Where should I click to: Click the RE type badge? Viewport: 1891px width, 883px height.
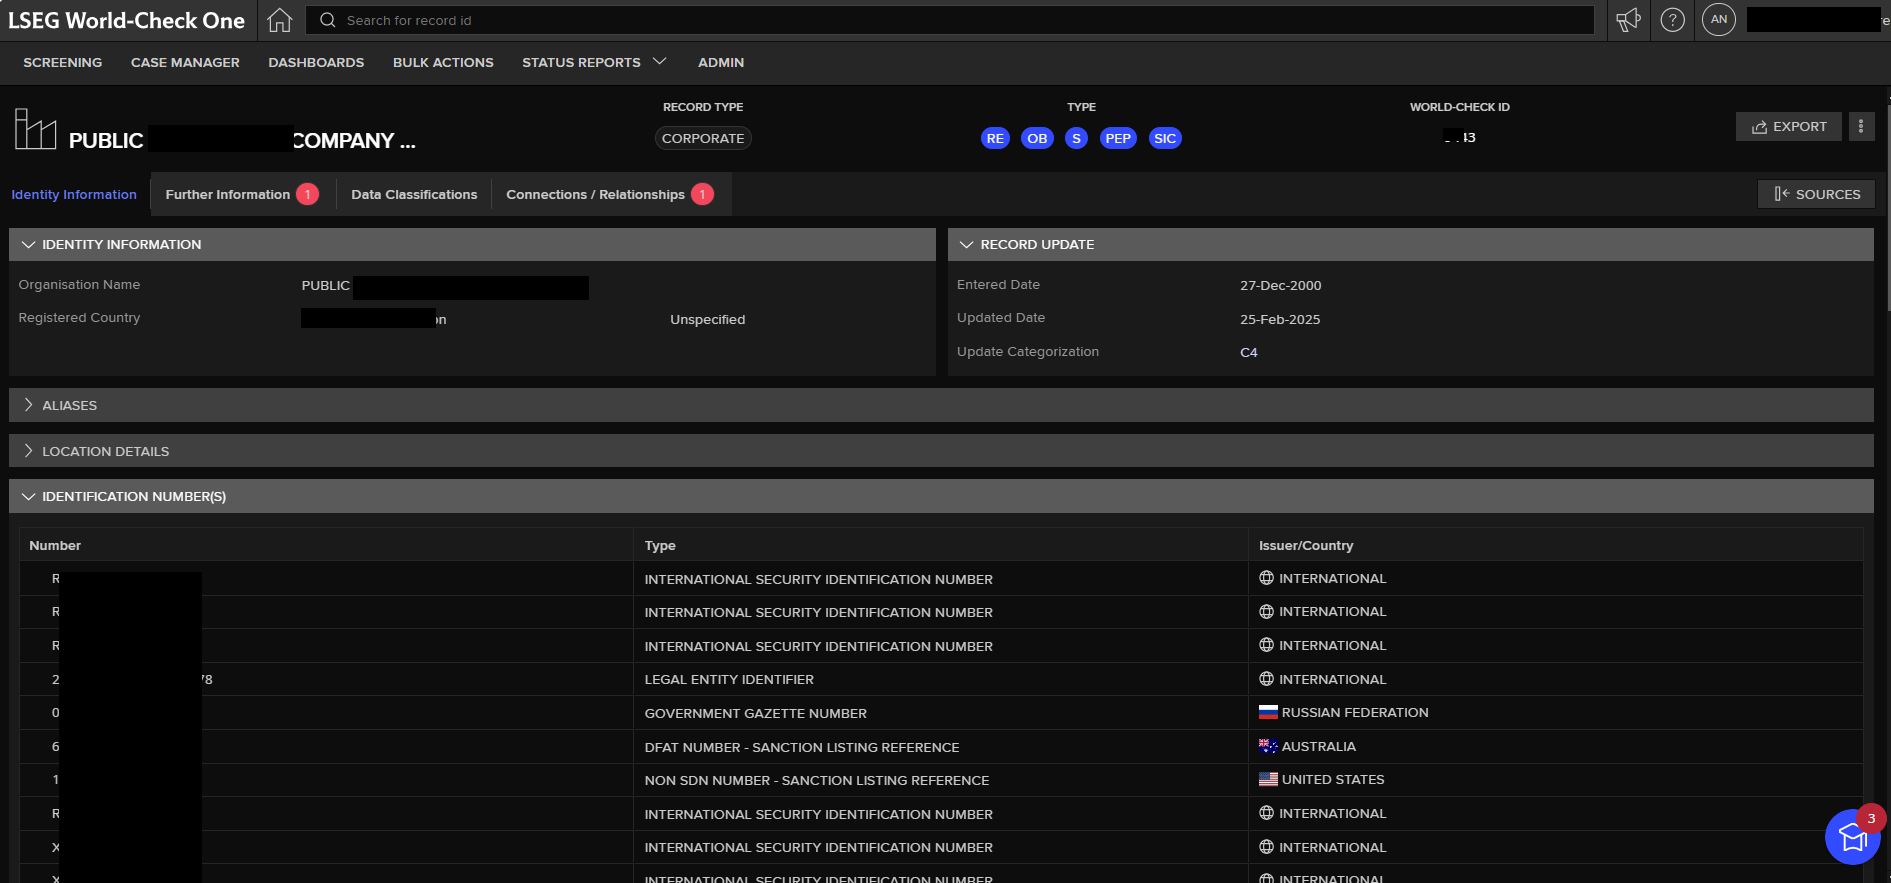click(995, 138)
